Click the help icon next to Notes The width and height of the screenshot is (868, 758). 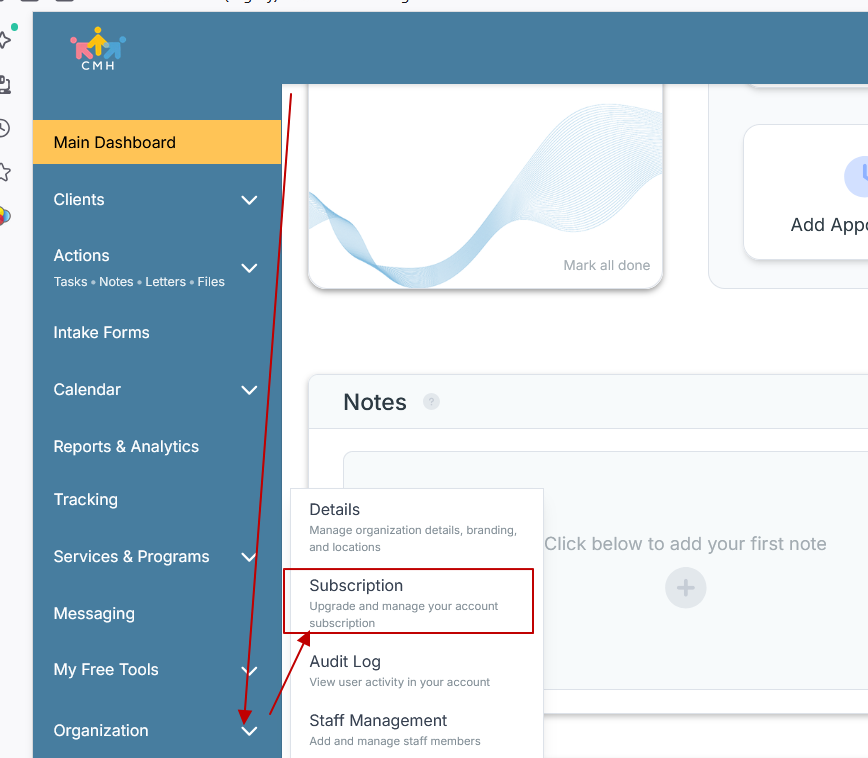[431, 402]
